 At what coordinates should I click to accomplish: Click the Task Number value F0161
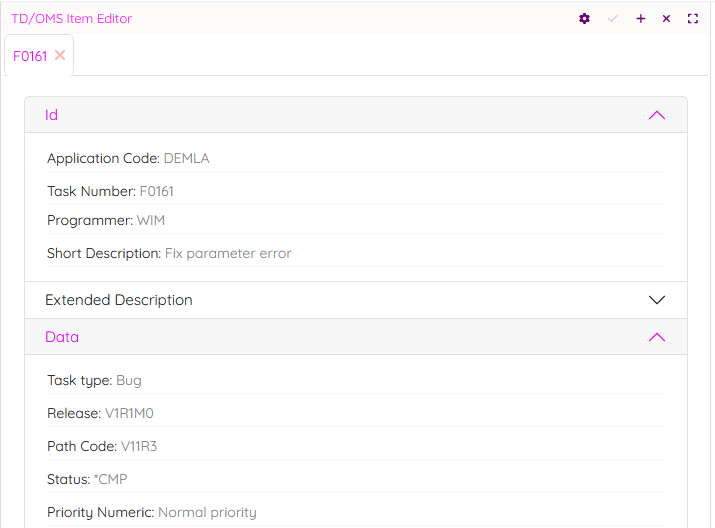[156, 191]
